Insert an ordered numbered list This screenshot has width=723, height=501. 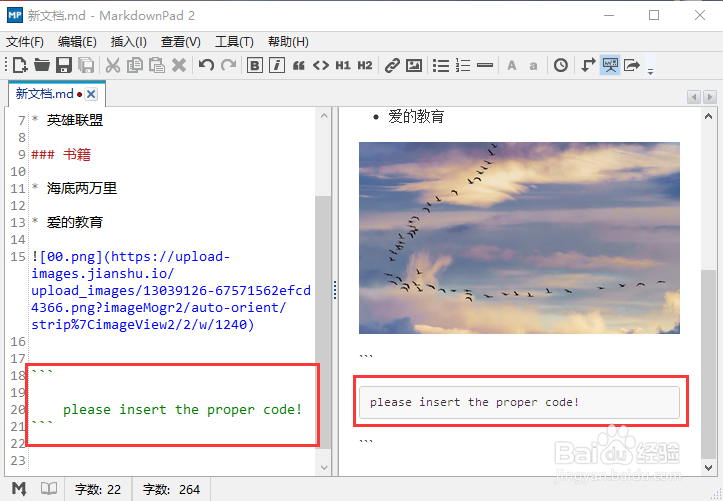[463, 65]
